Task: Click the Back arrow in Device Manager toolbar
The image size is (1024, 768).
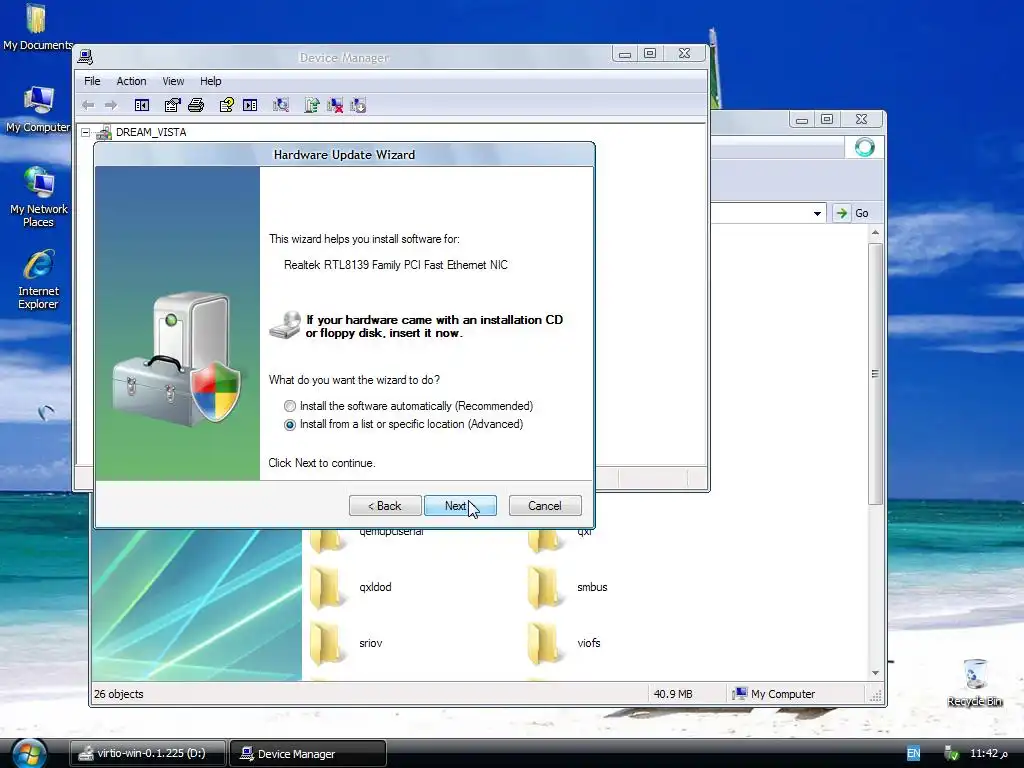Action: [88, 105]
